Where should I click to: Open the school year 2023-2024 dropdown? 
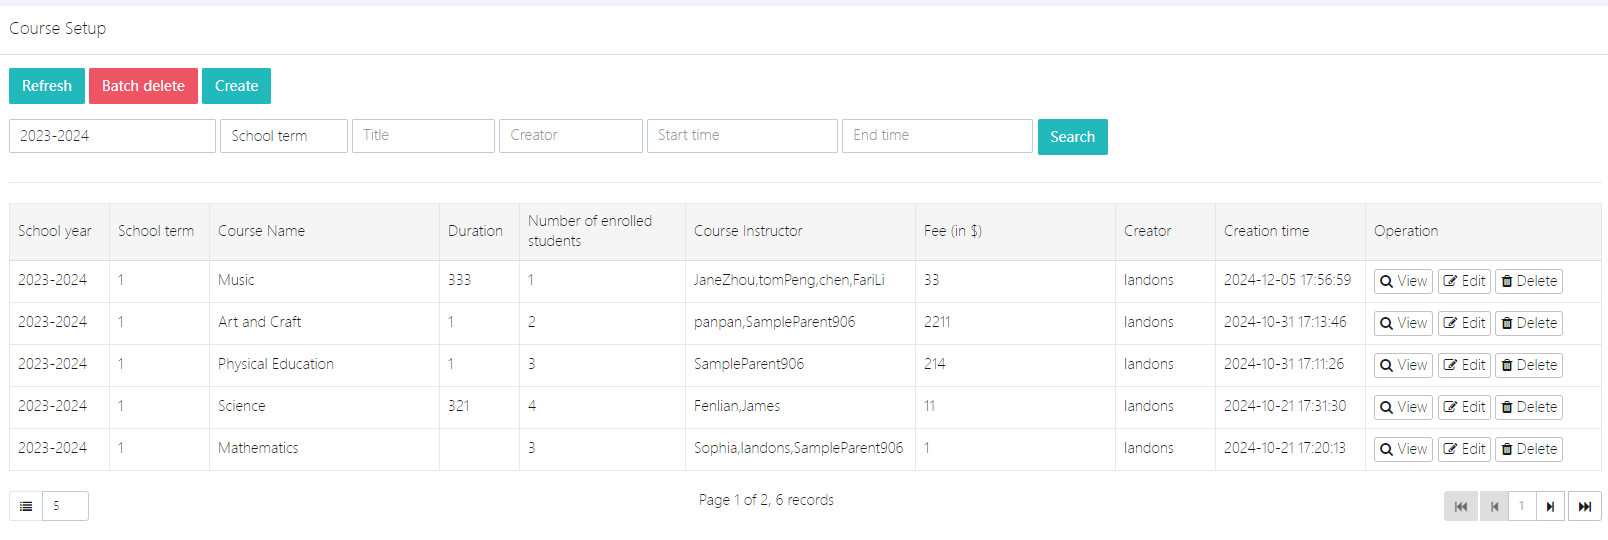(x=112, y=136)
